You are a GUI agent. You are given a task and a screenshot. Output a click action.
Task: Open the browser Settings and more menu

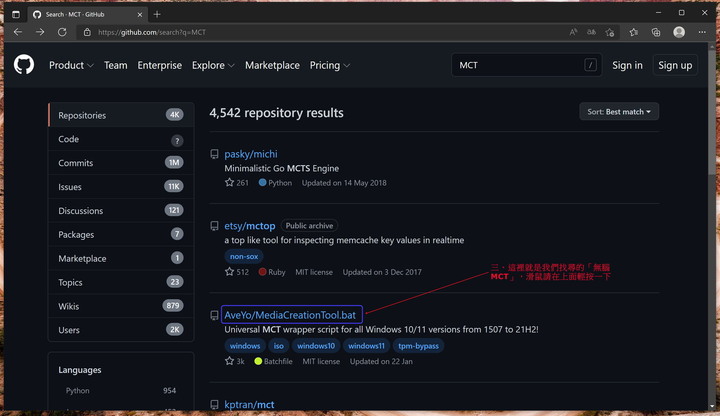(702, 32)
